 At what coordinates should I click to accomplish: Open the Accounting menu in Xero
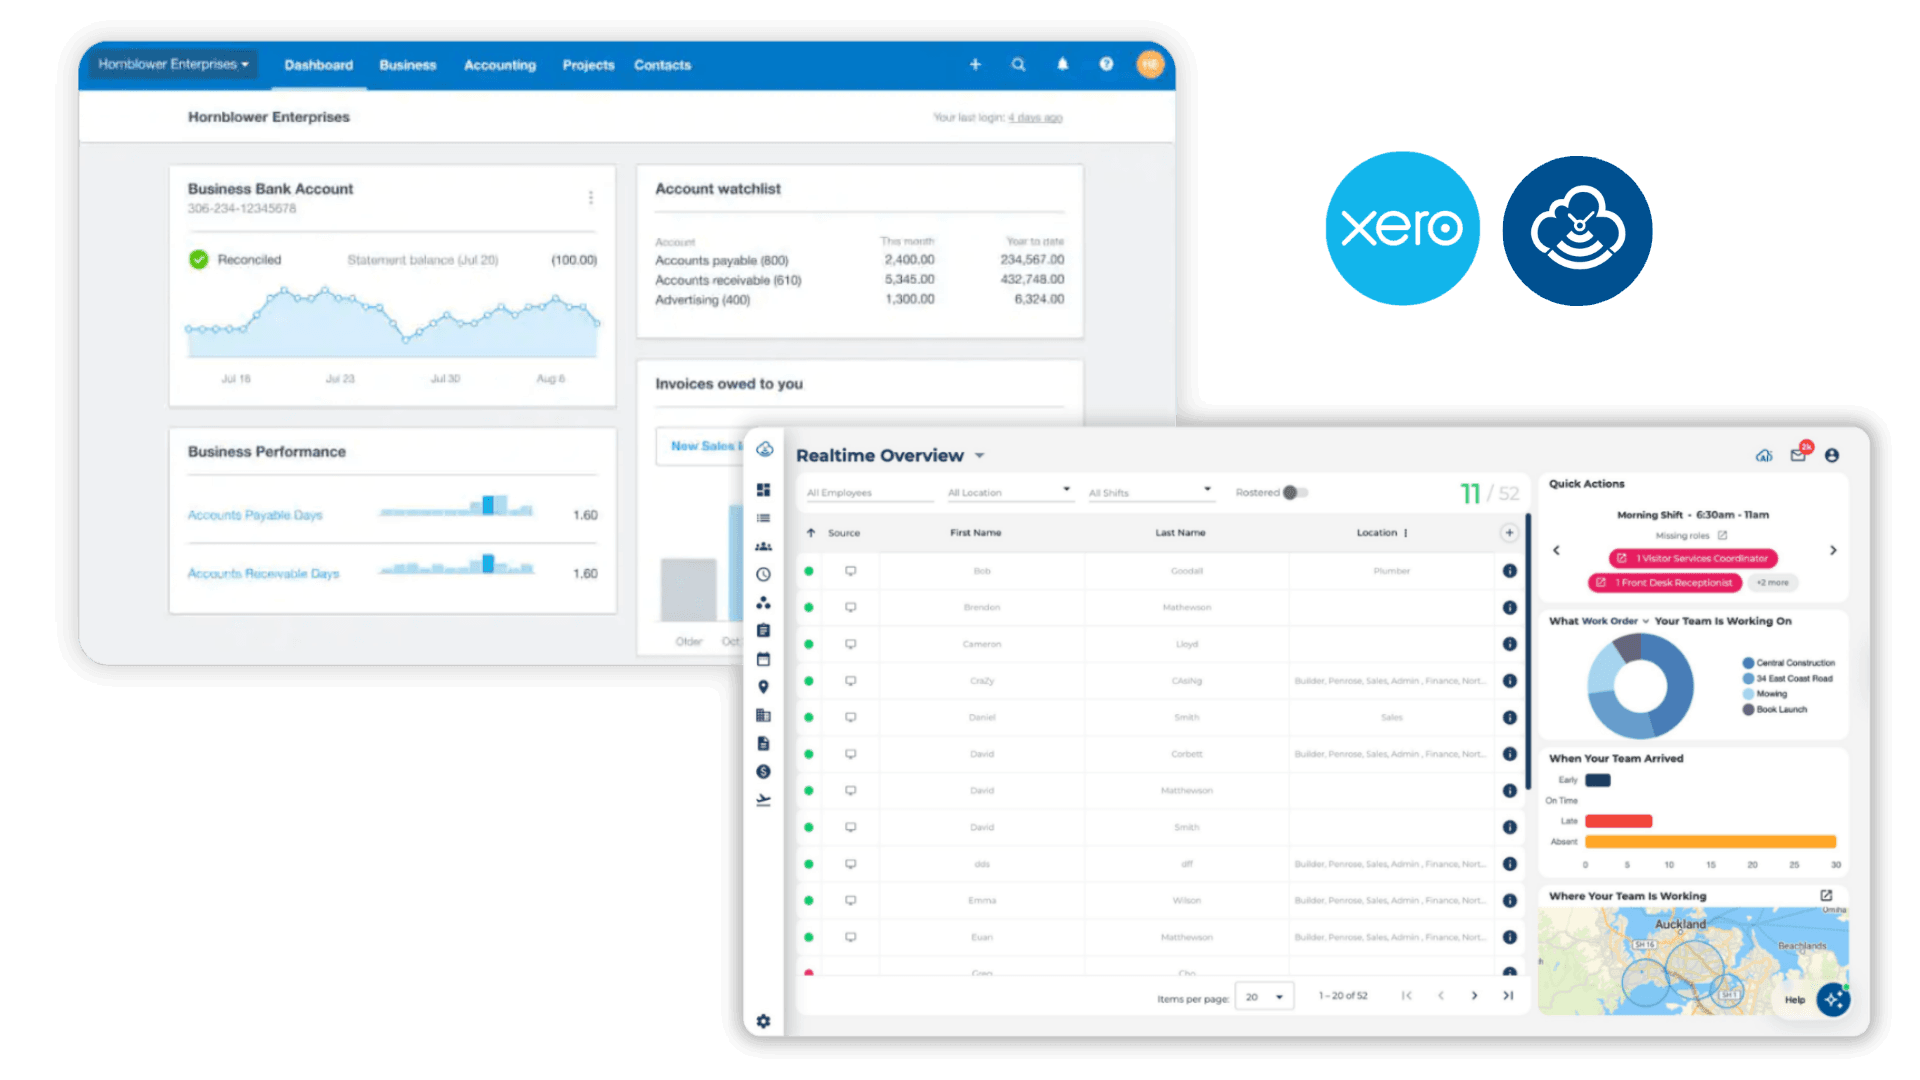point(500,65)
